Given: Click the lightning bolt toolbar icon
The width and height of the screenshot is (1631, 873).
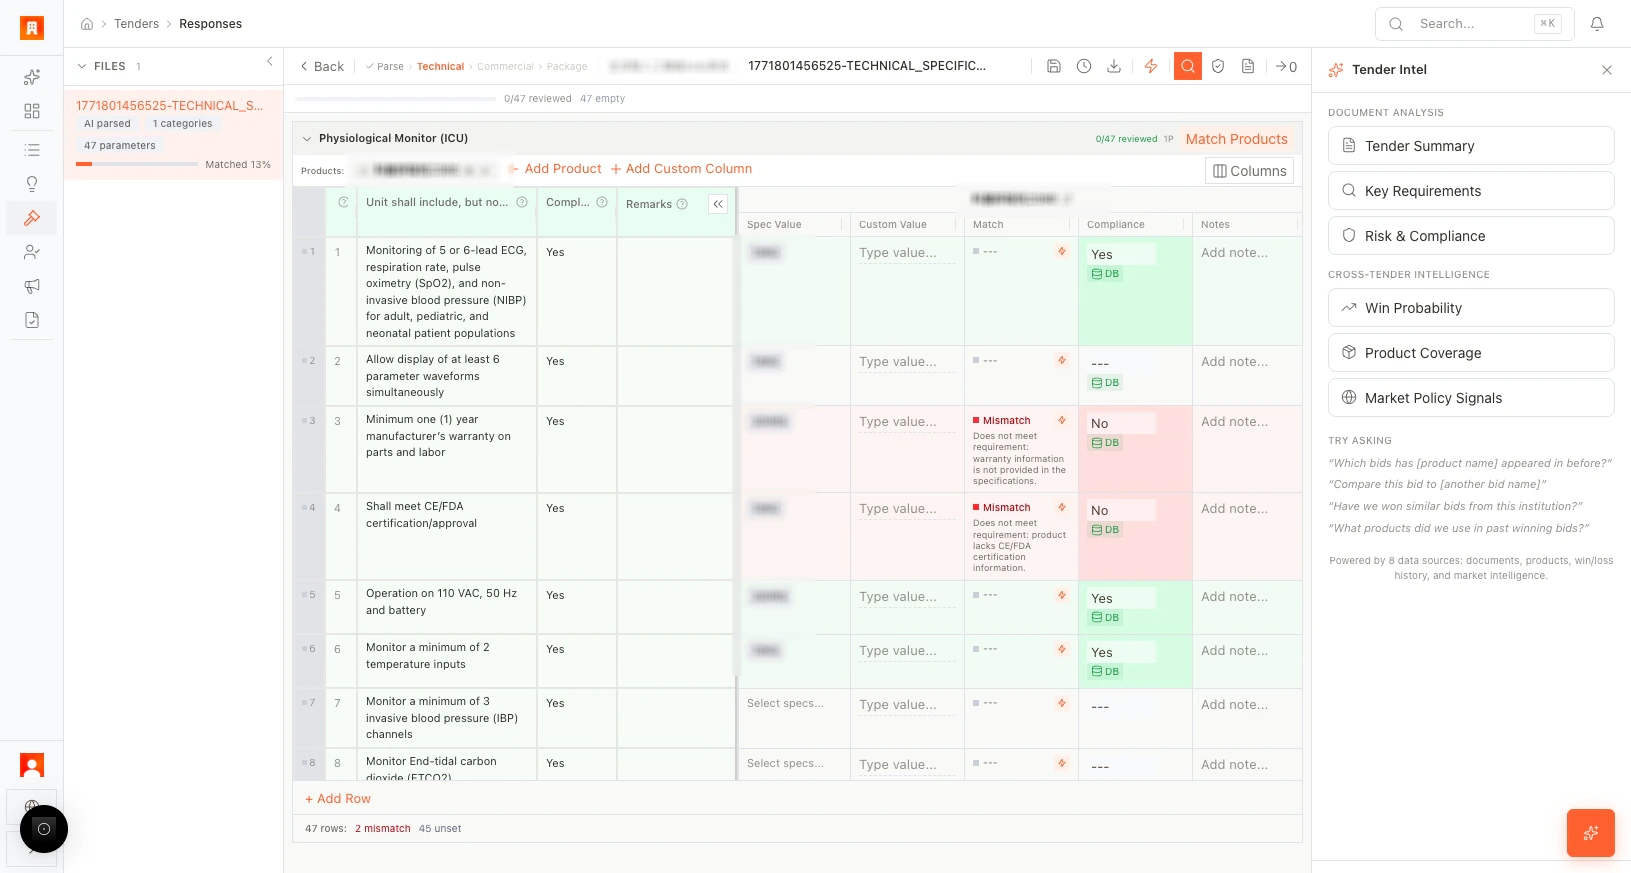Looking at the screenshot, I should [x=1151, y=66].
